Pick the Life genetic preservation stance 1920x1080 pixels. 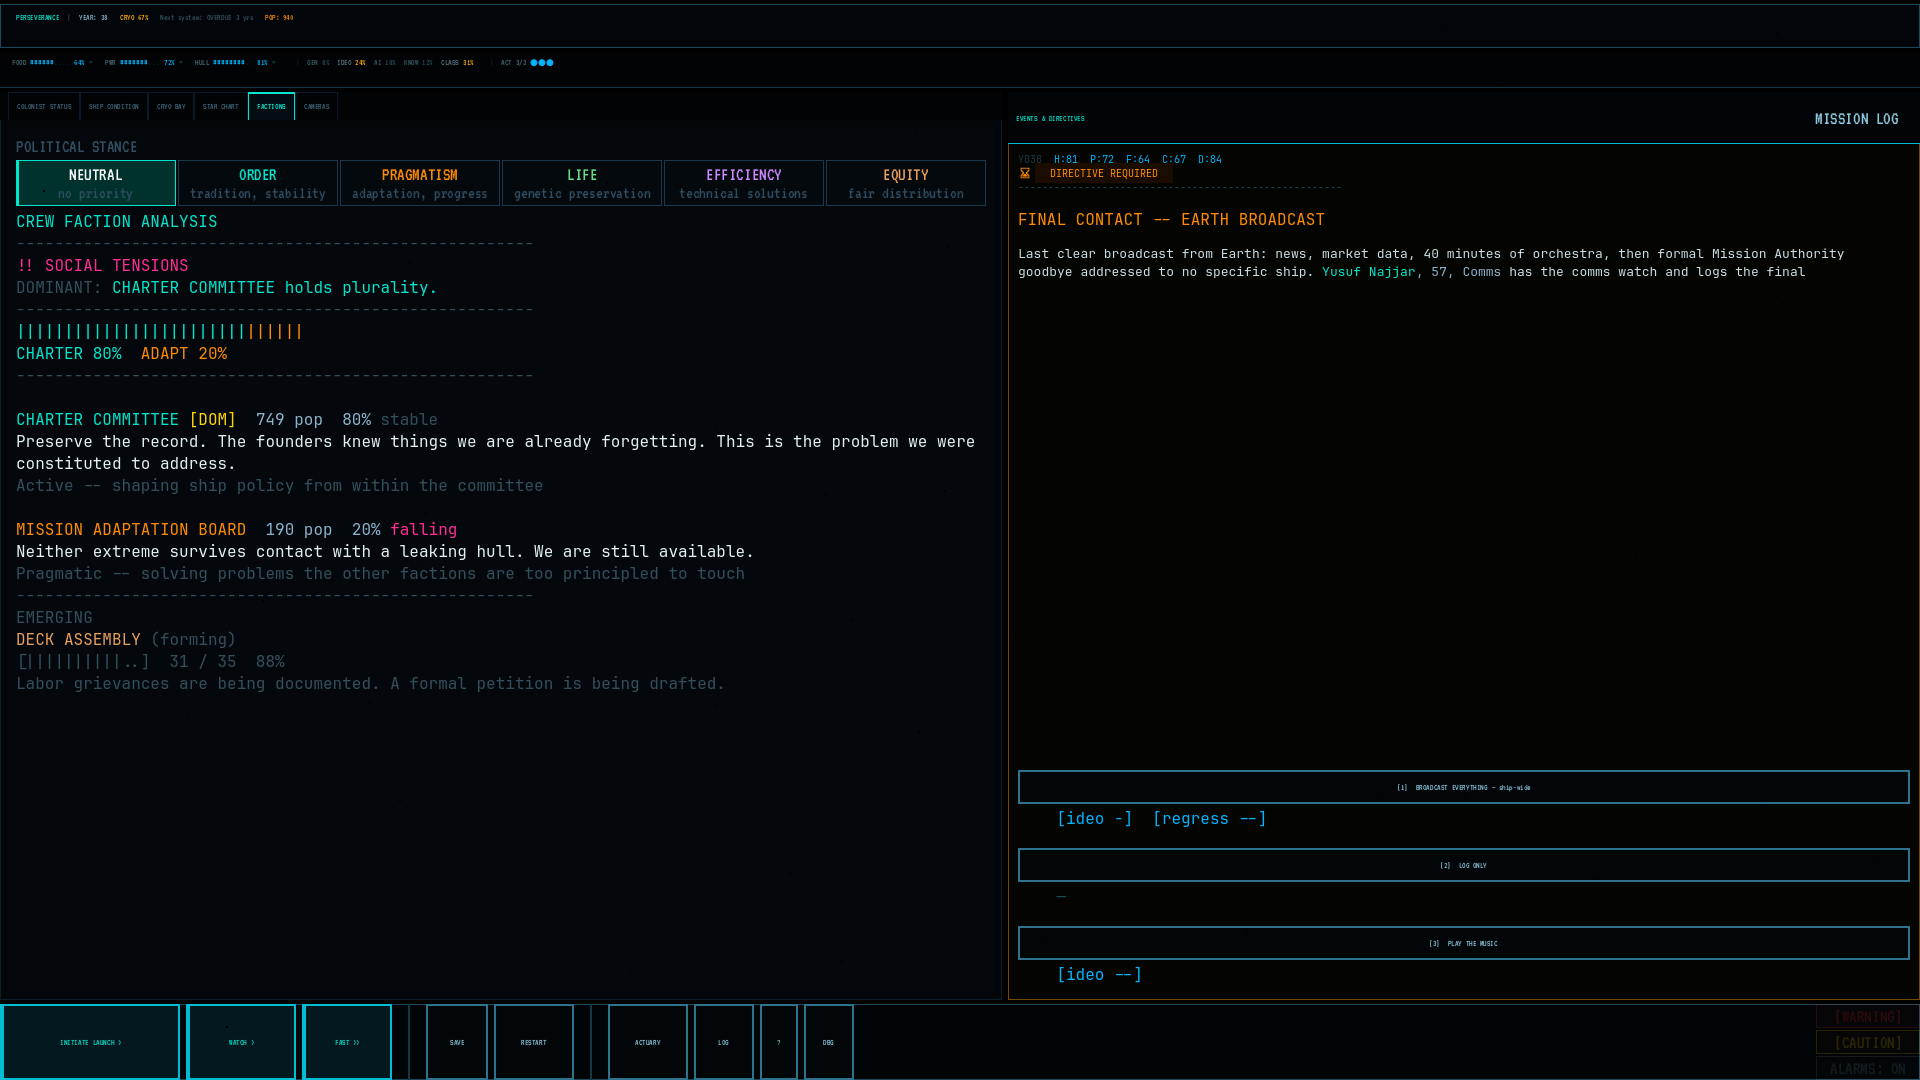click(x=582, y=183)
